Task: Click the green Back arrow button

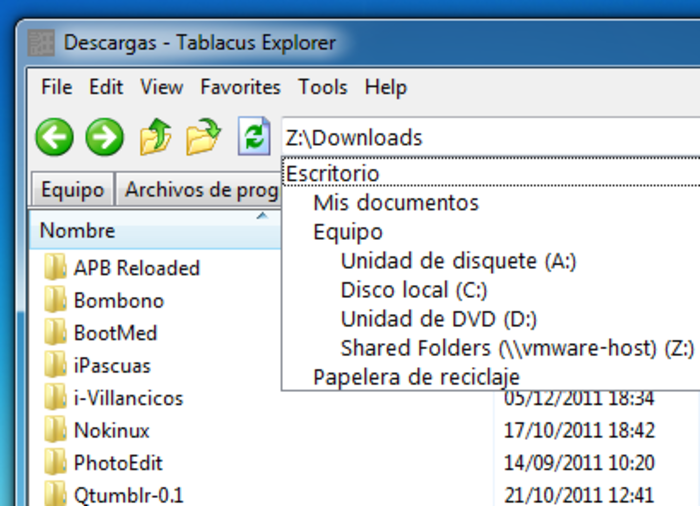Action: point(54,137)
